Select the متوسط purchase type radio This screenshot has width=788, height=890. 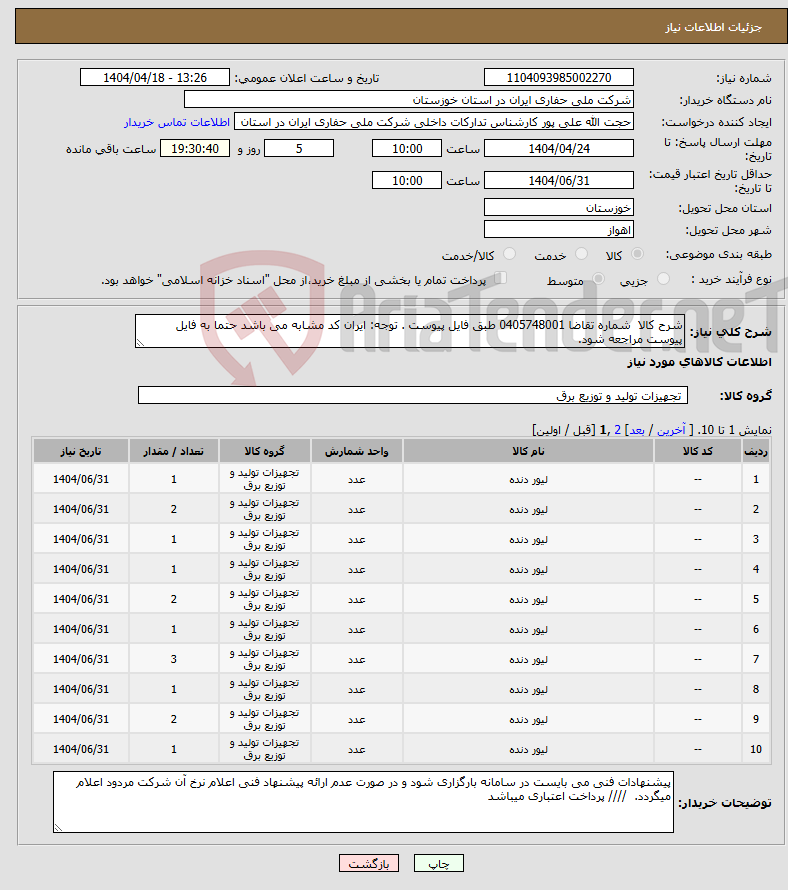598,279
